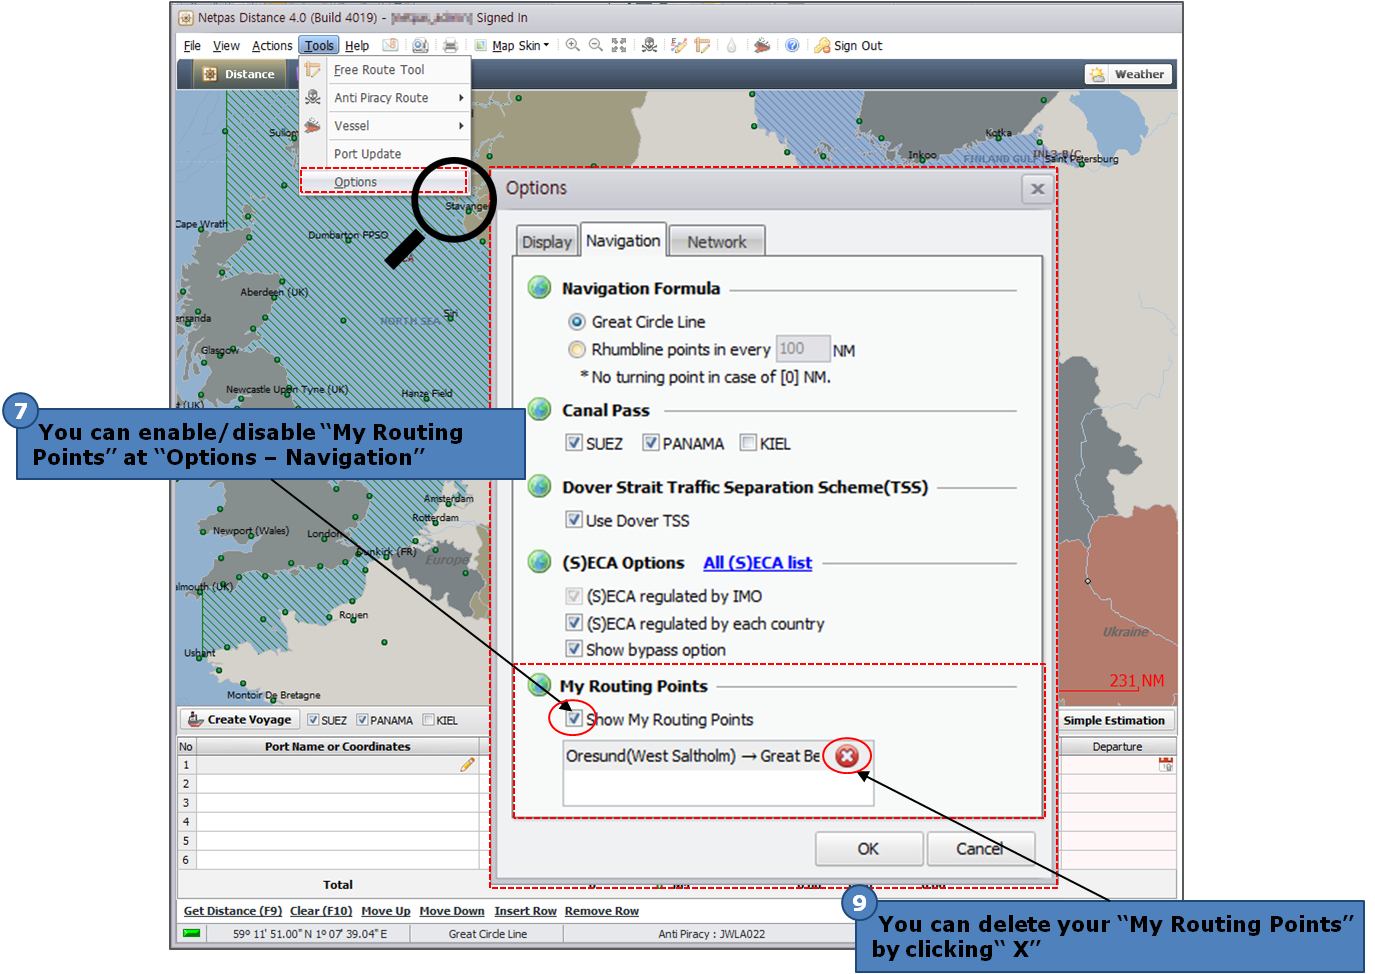Click the Weather button
1375x974 pixels.
tap(1128, 74)
